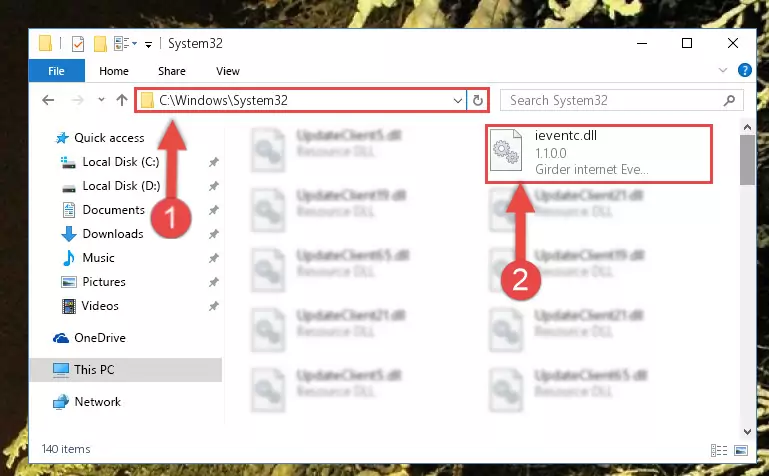
Task: Click the Girder internet Eve... description
Action: coord(591,170)
